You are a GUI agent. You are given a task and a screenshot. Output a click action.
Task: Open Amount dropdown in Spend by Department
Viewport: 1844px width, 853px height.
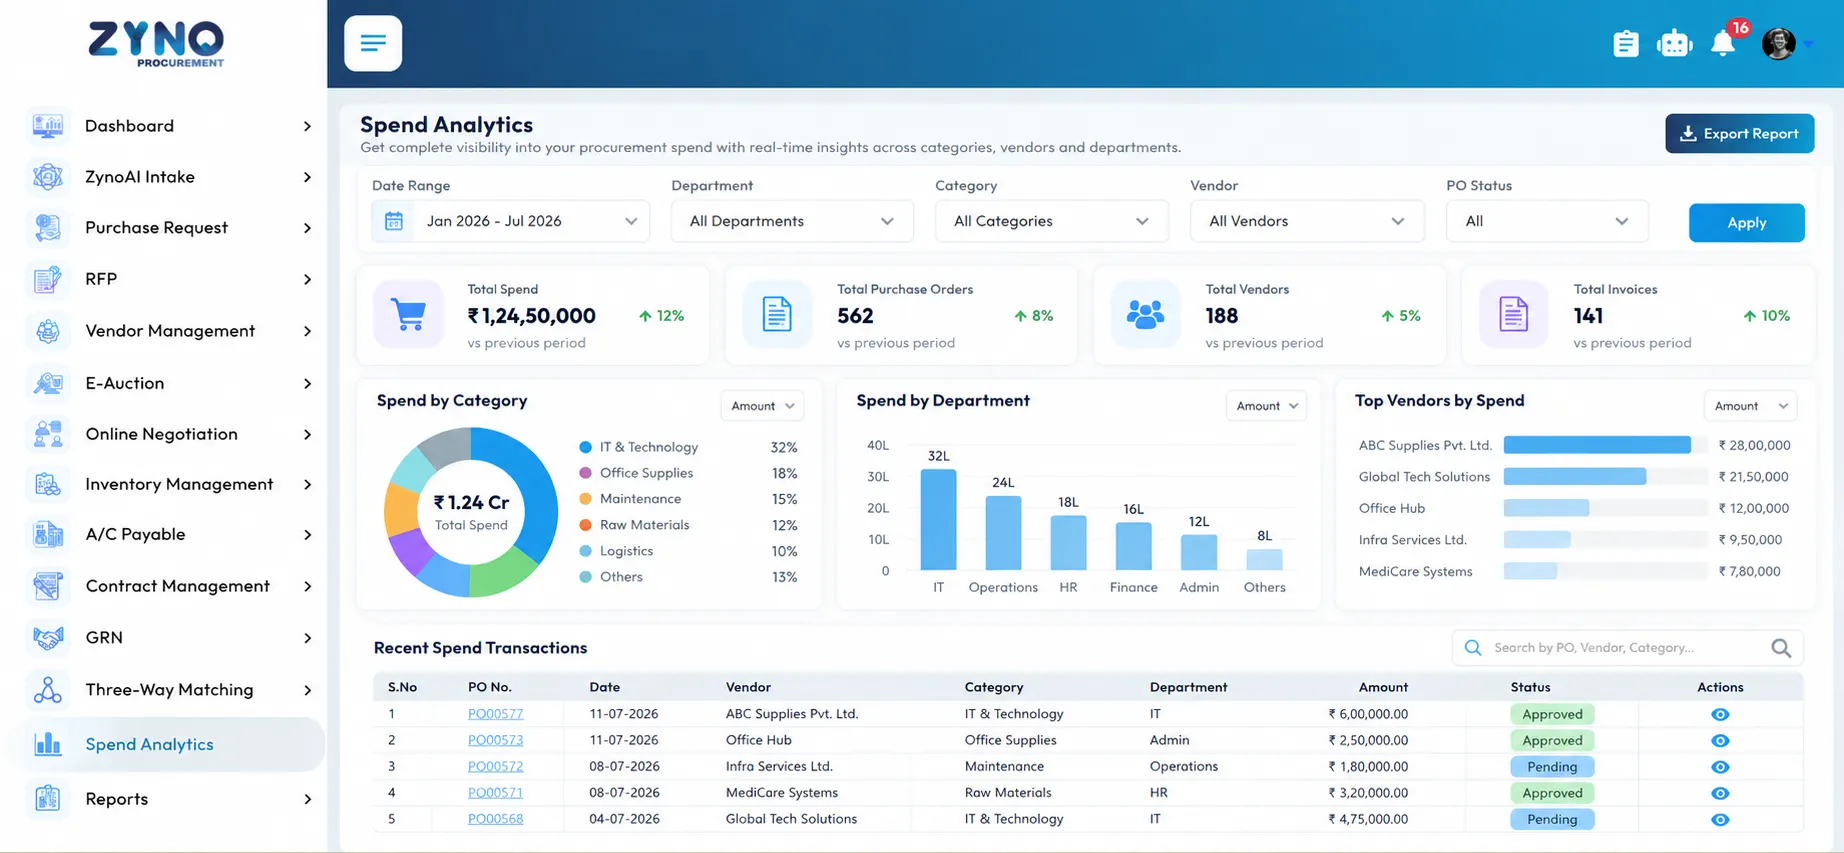pyautogui.click(x=1266, y=406)
